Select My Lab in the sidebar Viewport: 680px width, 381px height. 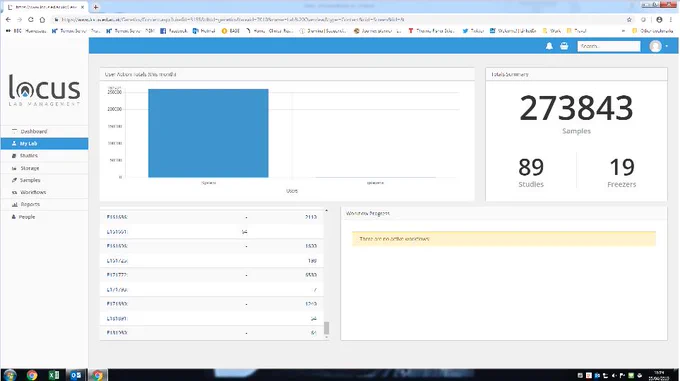coord(44,143)
